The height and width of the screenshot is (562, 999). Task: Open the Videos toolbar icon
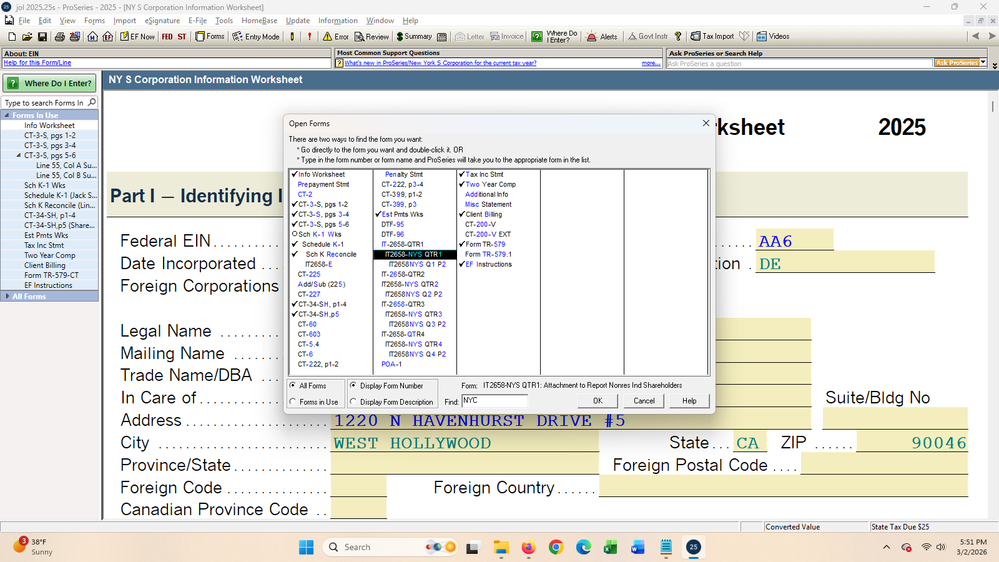pyautogui.click(x=773, y=37)
